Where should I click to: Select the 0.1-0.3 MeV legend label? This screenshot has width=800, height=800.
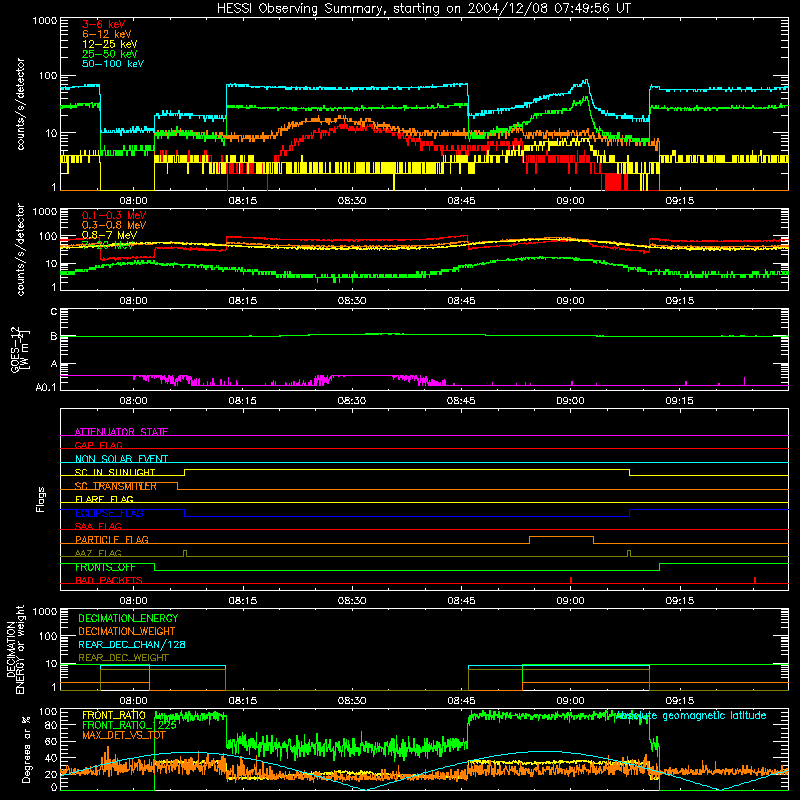click(114, 215)
